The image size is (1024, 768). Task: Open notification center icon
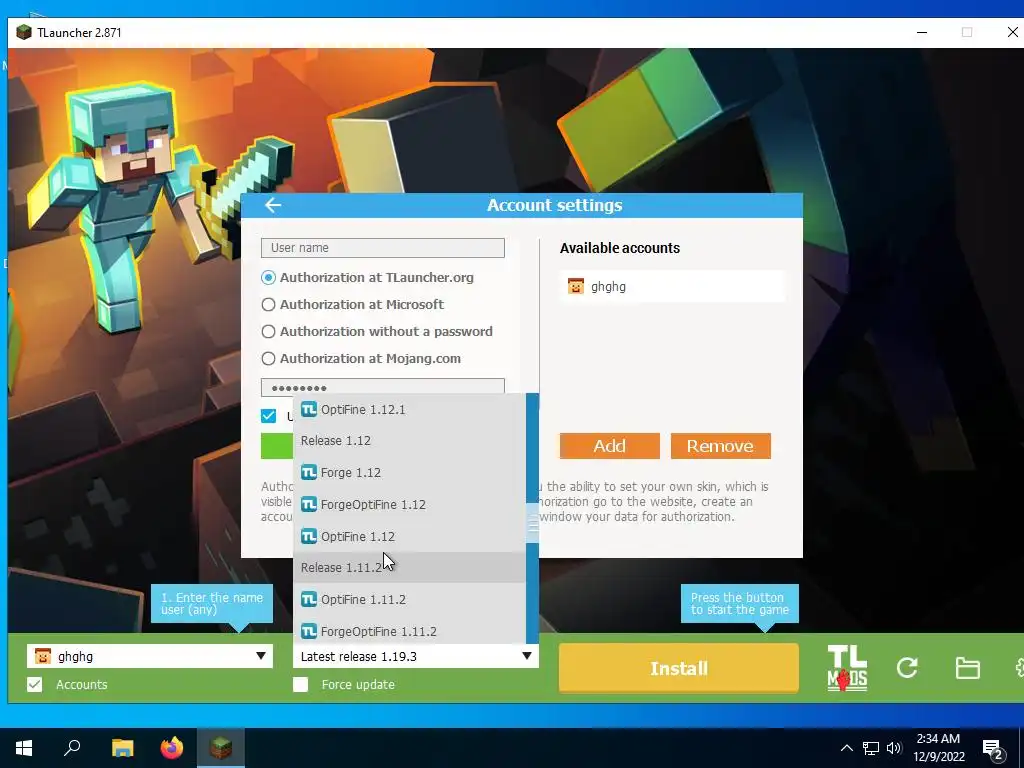point(993,750)
